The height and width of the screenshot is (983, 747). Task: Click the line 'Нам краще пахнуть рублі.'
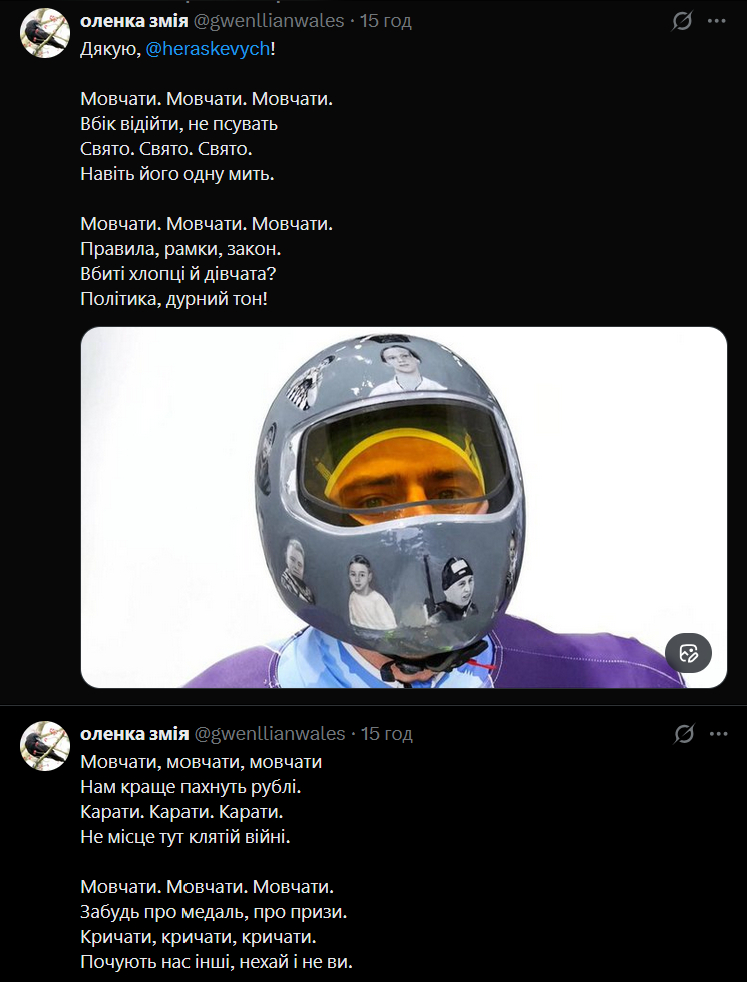(x=176, y=786)
